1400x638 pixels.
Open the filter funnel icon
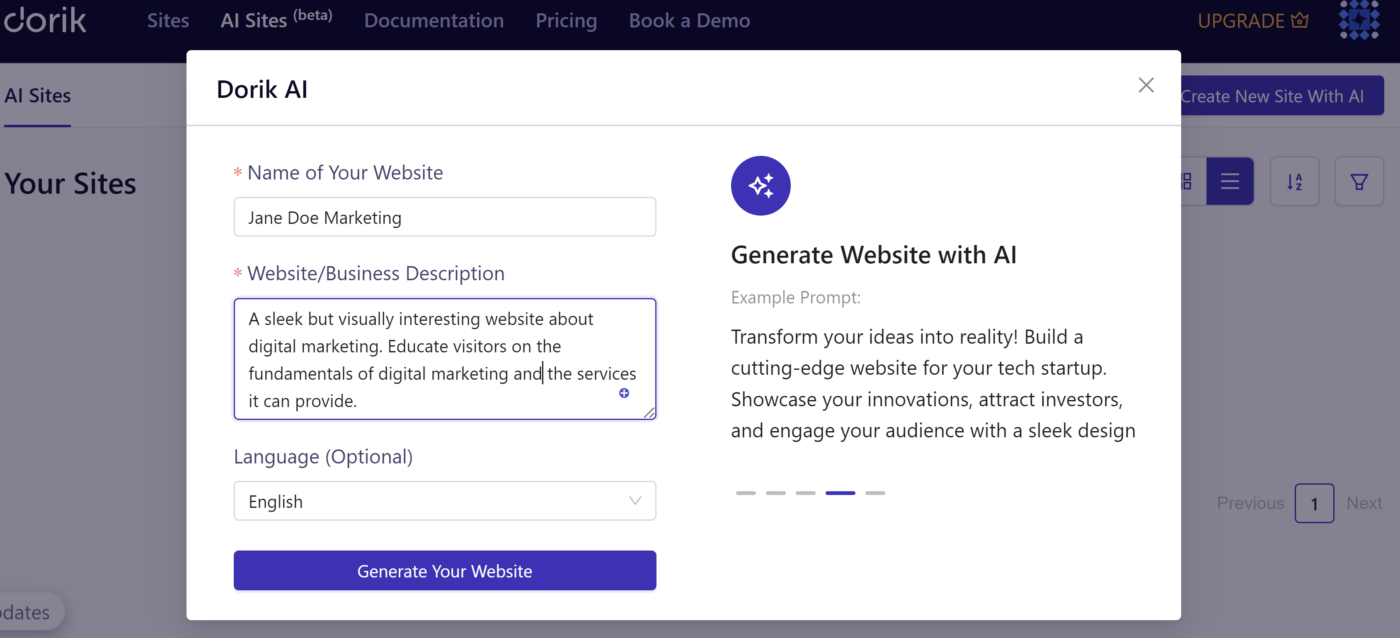pos(1359,182)
